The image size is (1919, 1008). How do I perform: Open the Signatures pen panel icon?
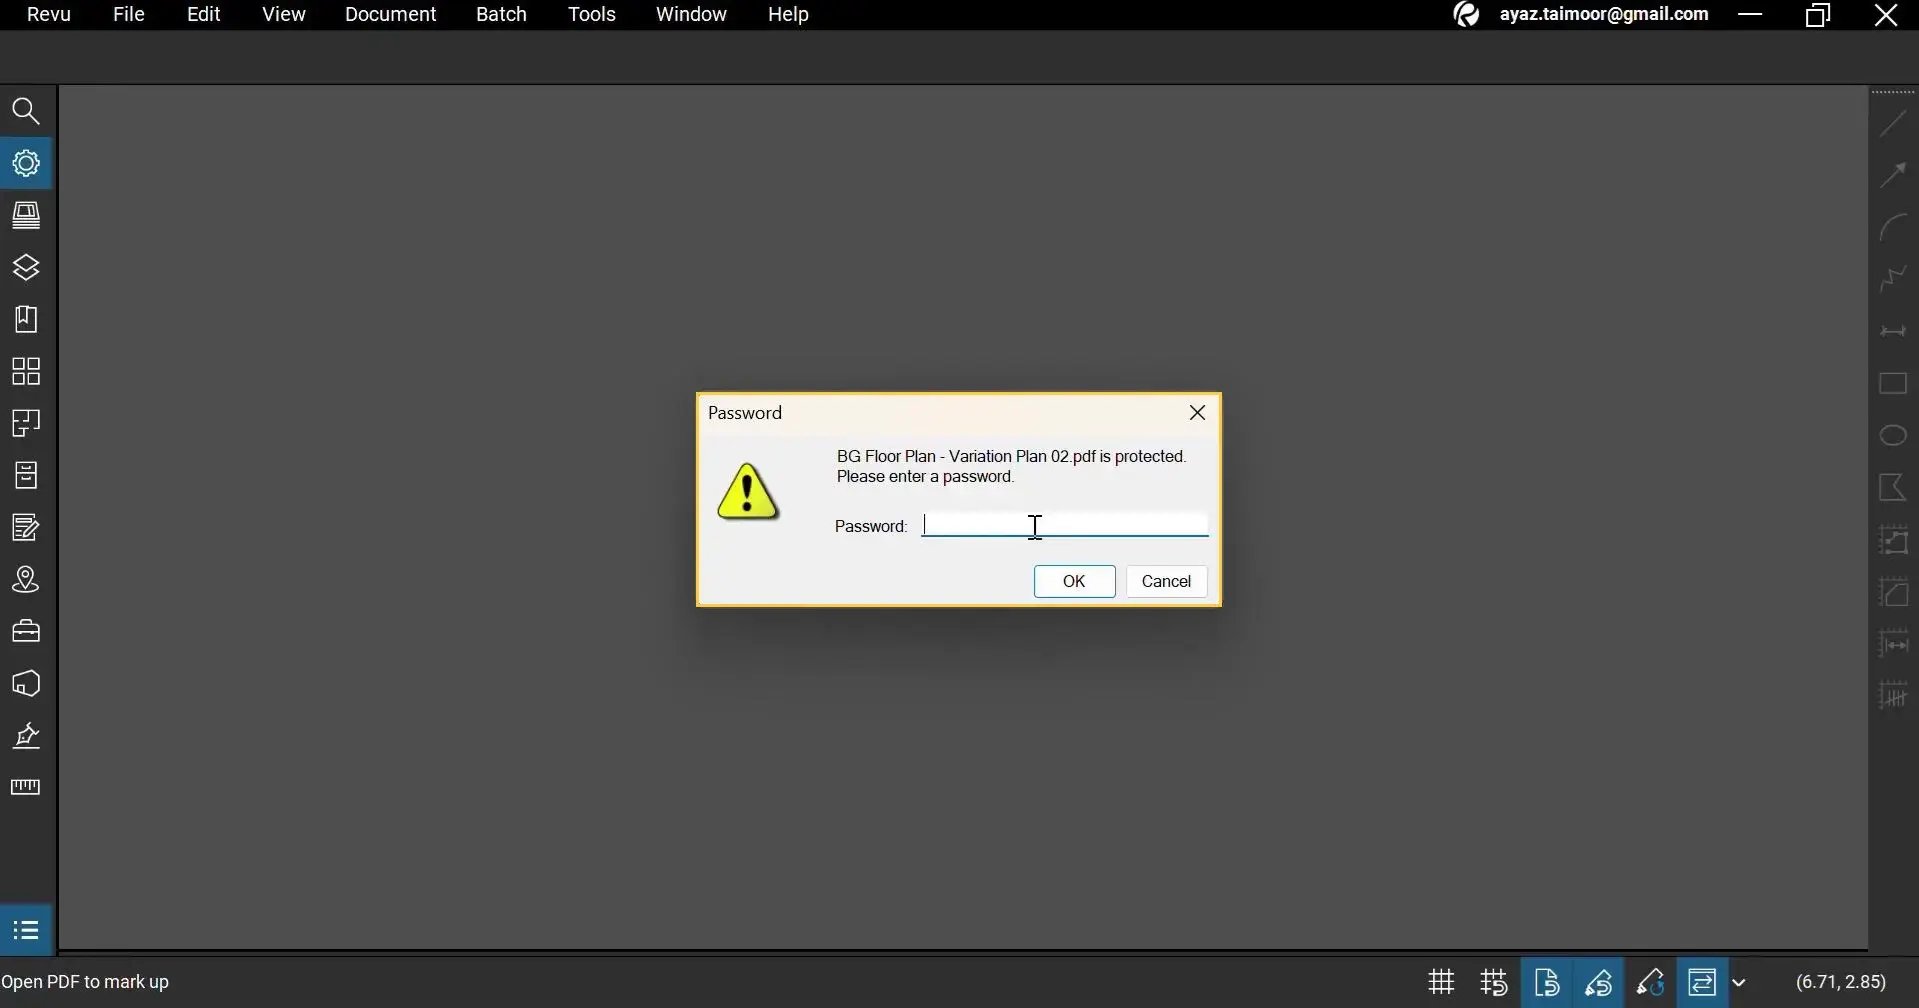pyautogui.click(x=26, y=736)
